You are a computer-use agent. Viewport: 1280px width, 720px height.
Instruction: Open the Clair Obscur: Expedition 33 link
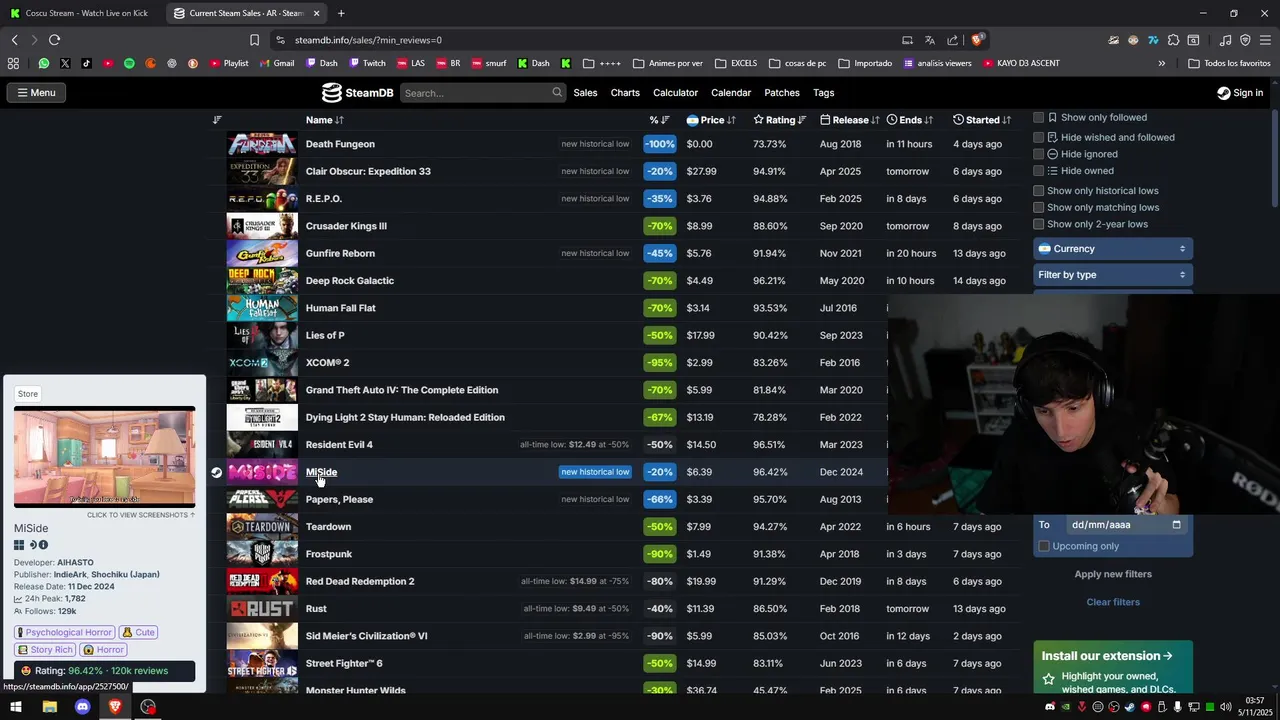point(368,171)
